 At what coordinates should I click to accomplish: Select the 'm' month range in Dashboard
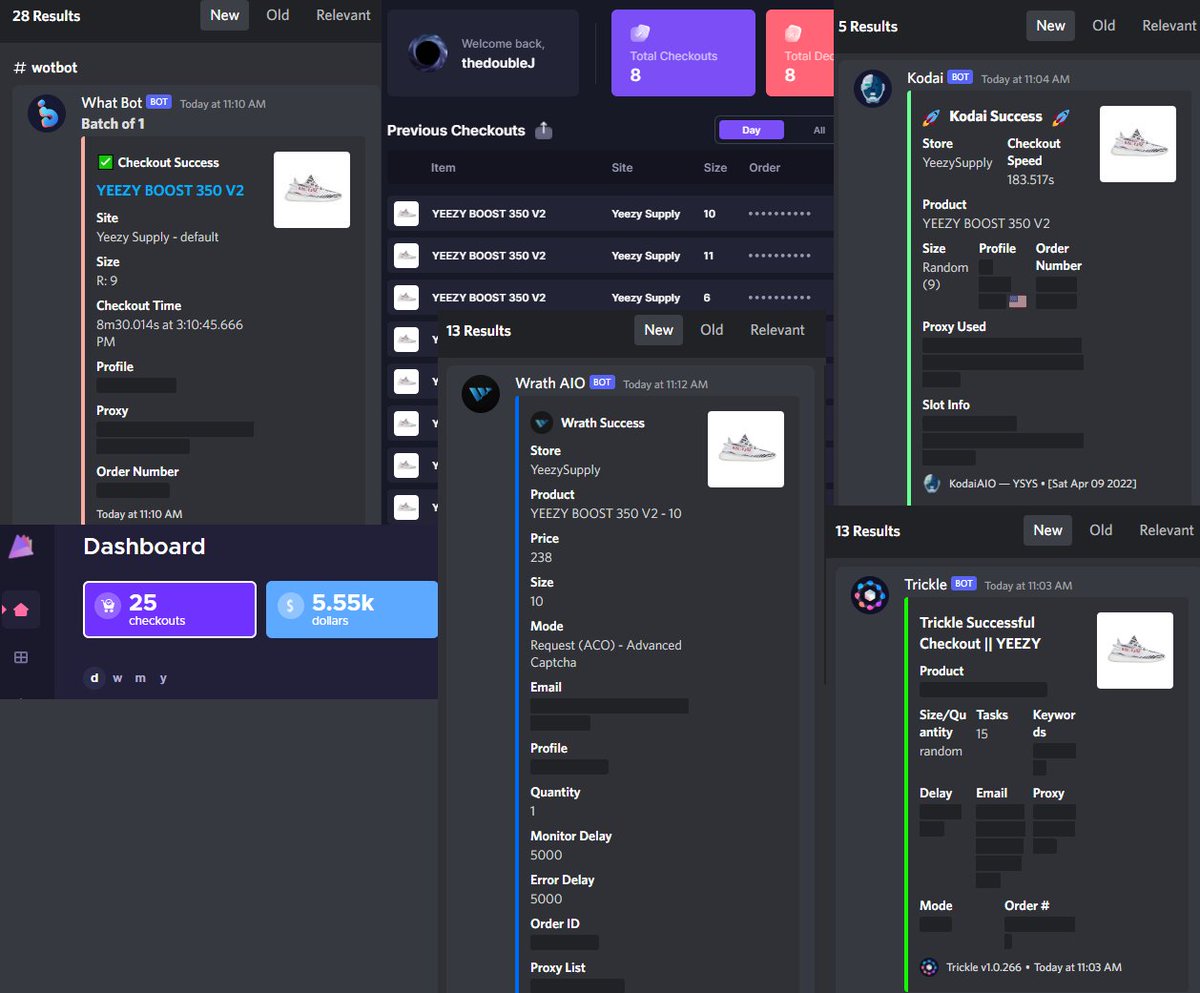click(140, 678)
